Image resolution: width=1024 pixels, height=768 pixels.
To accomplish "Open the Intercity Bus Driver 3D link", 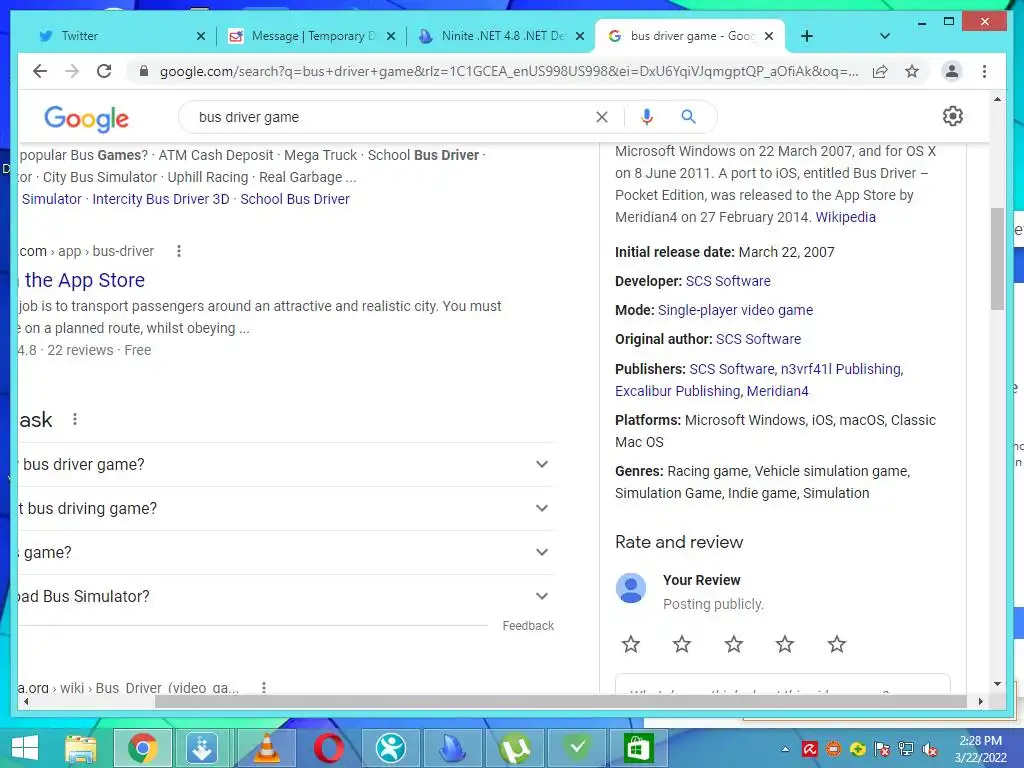I will click(161, 199).
